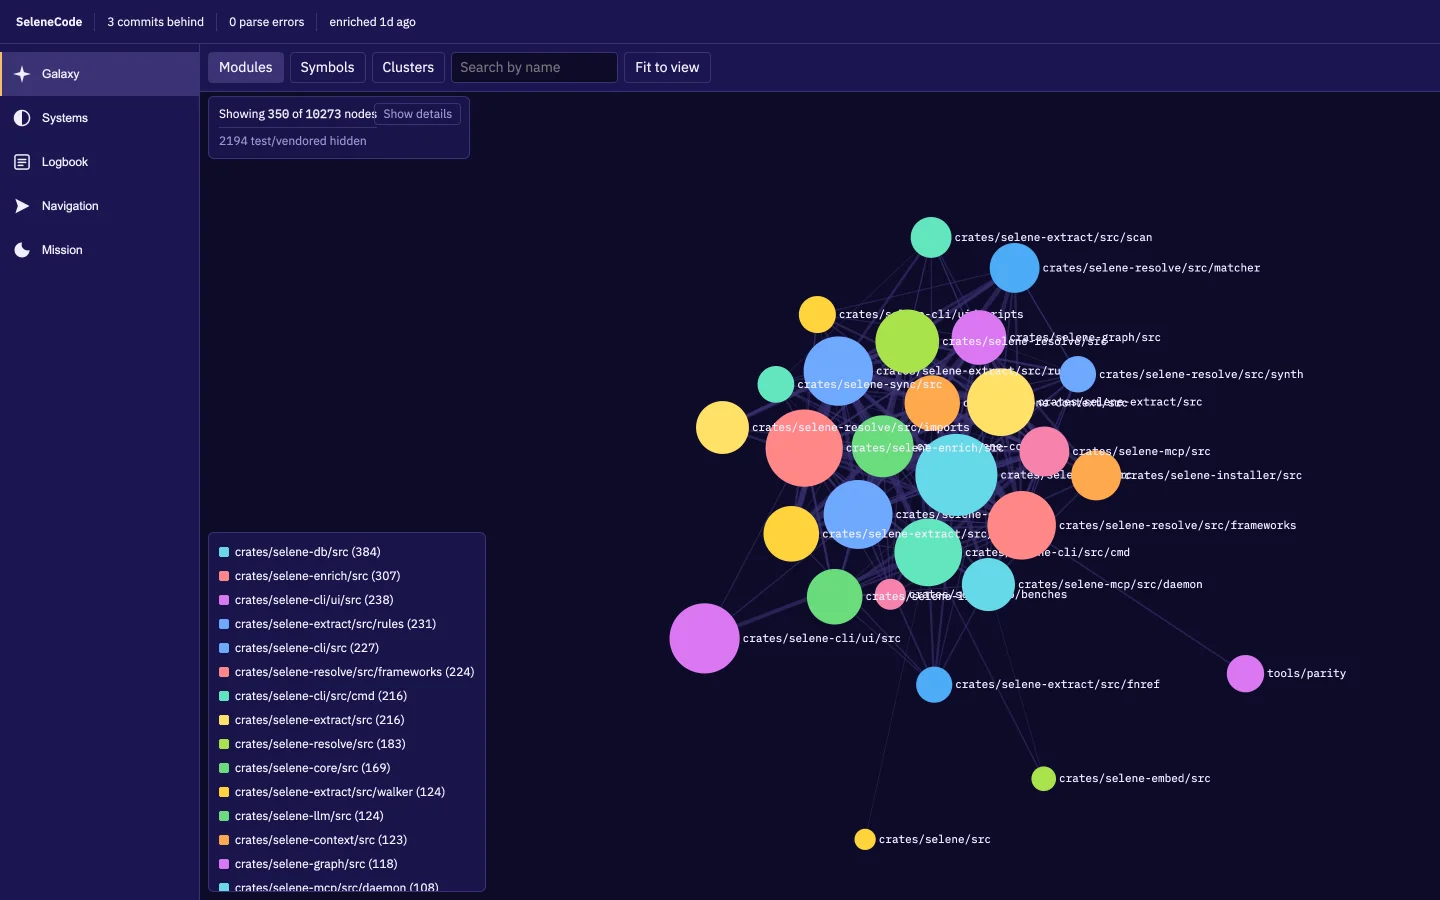Viewport: 1440px width, 900px height.
Task: Click crates/selene-enrich/src legend color swatch
Action: (224, 576)
